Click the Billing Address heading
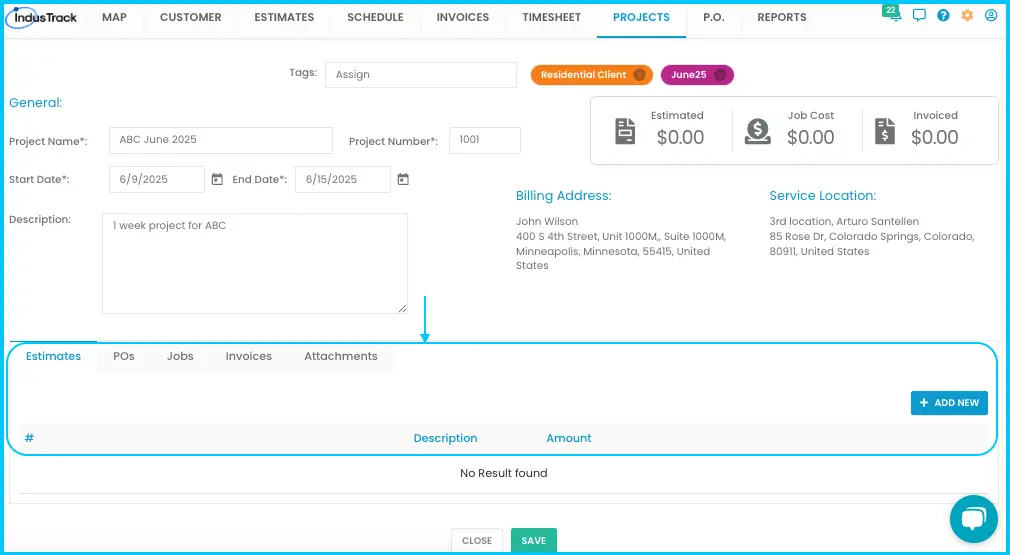Viewport: 1010px width, 555px height. pyautogui.click(x=564, y=196)
